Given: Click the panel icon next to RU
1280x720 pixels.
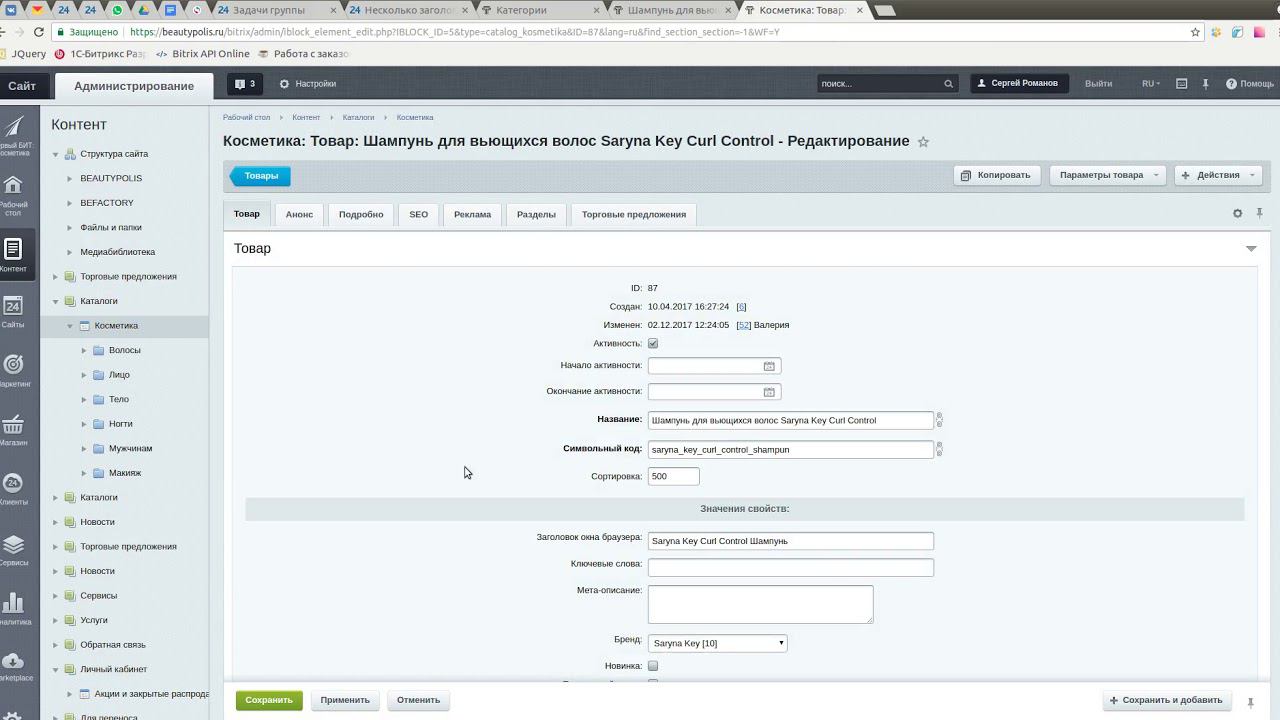Looking at the screenshot, I should pos(1181,84).
